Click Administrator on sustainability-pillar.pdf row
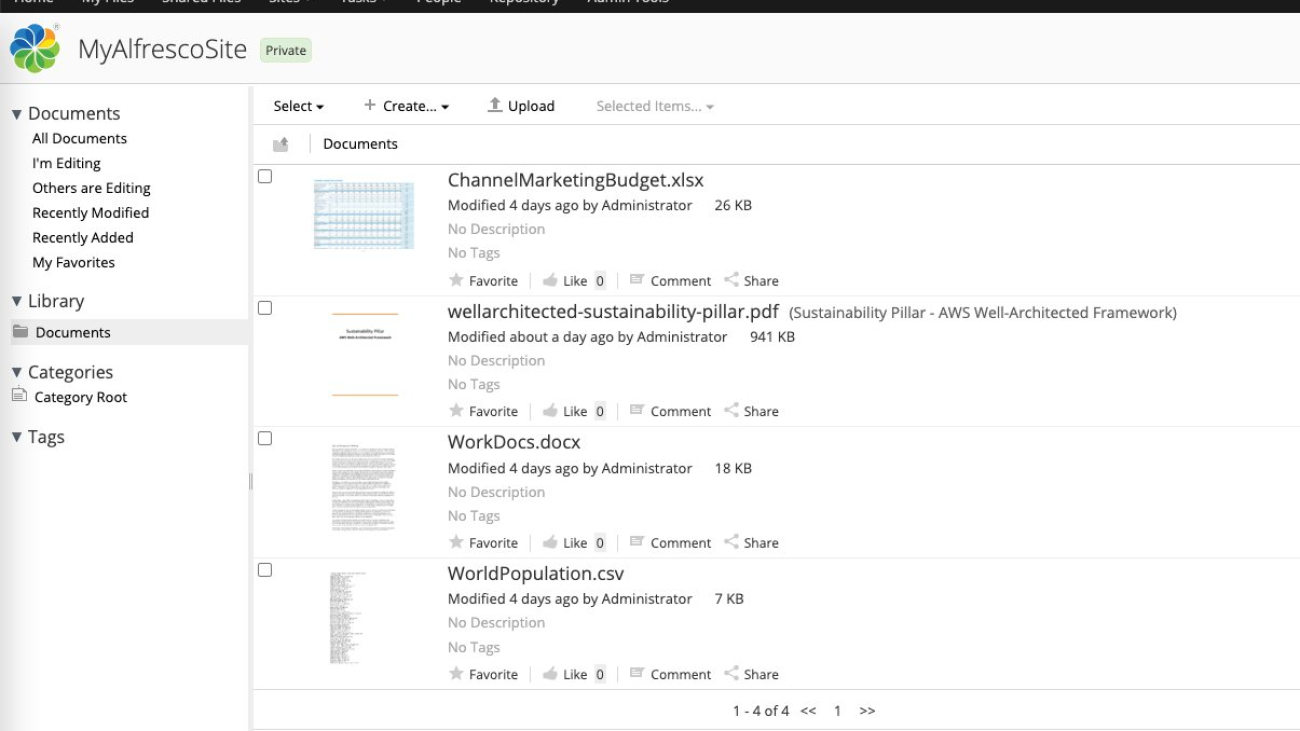1300x731 pixels. click(x=682, y=337)
